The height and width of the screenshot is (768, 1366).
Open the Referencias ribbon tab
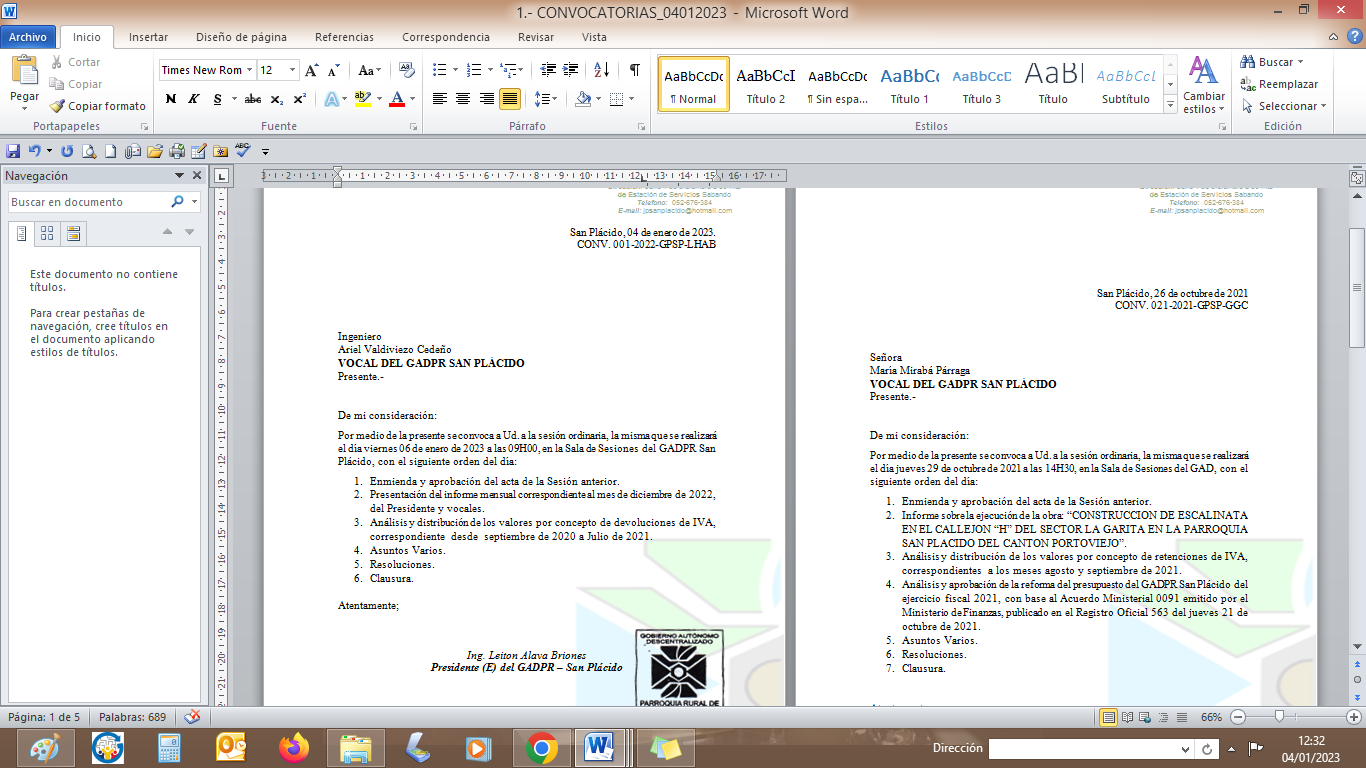click(x=344, y=37)
